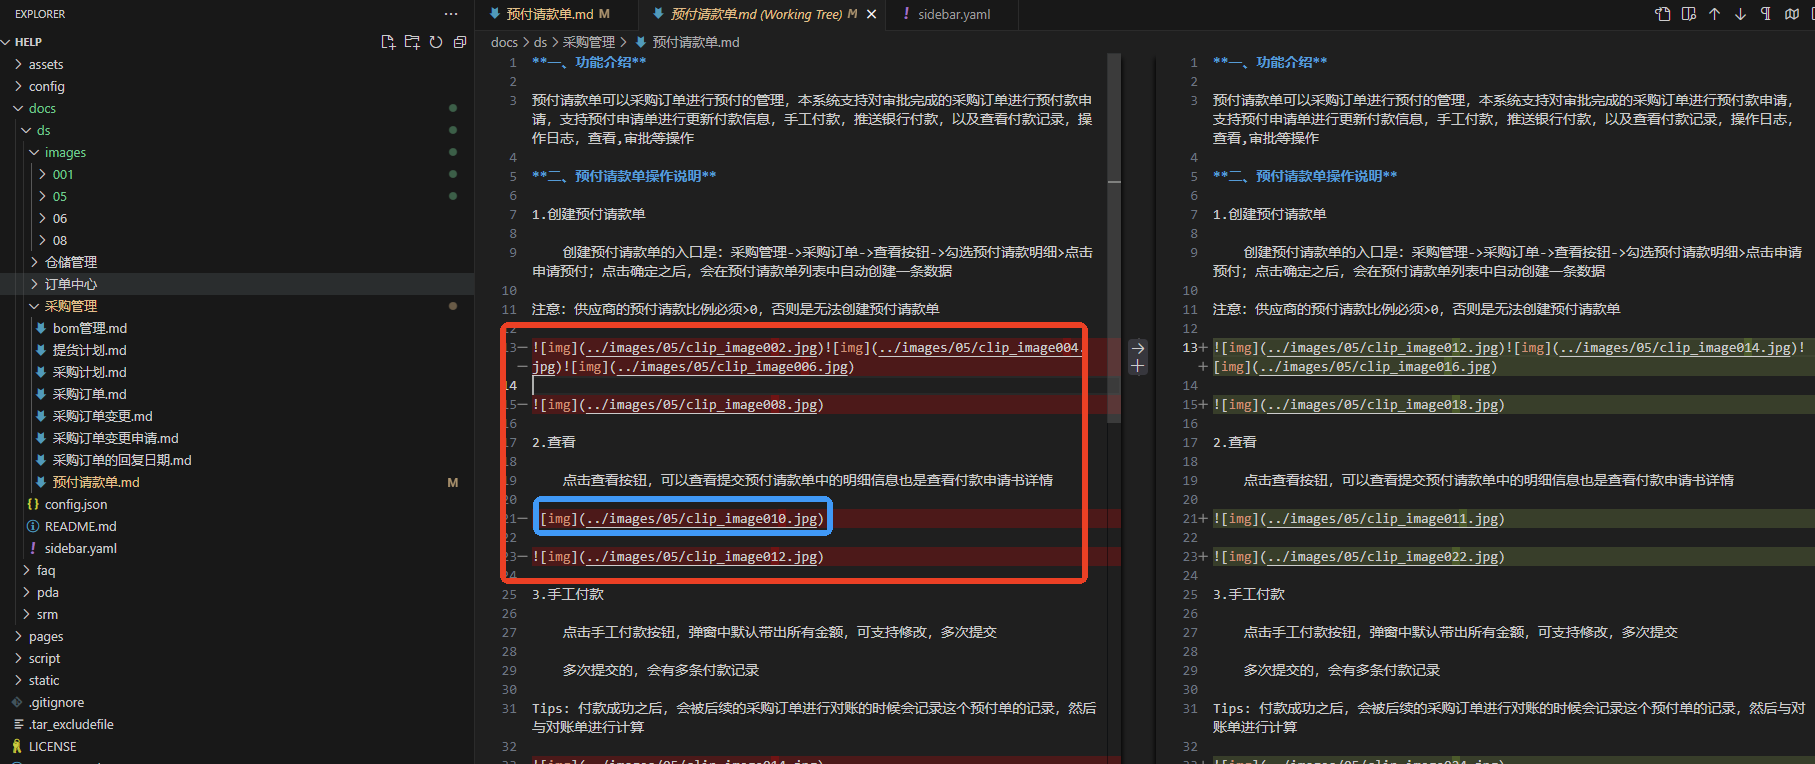The image size is (1815, 764).
Task: Go to next change with down arrow
Action: point(1741,14)
